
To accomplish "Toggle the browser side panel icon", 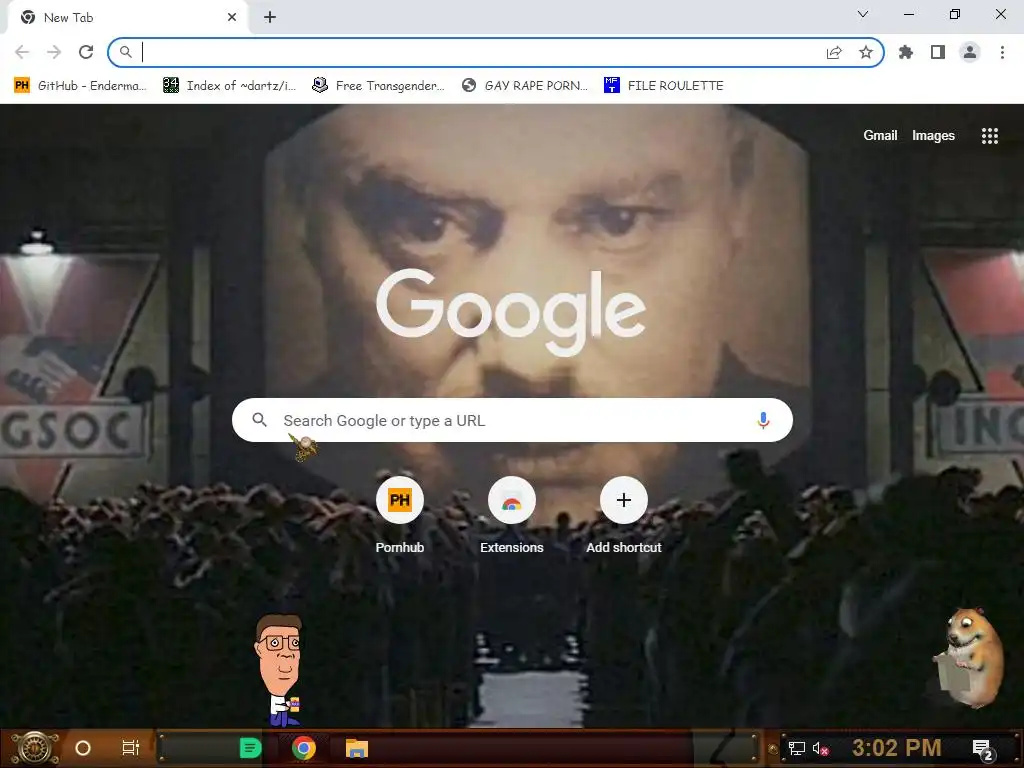I will click(x=938, y=52).
